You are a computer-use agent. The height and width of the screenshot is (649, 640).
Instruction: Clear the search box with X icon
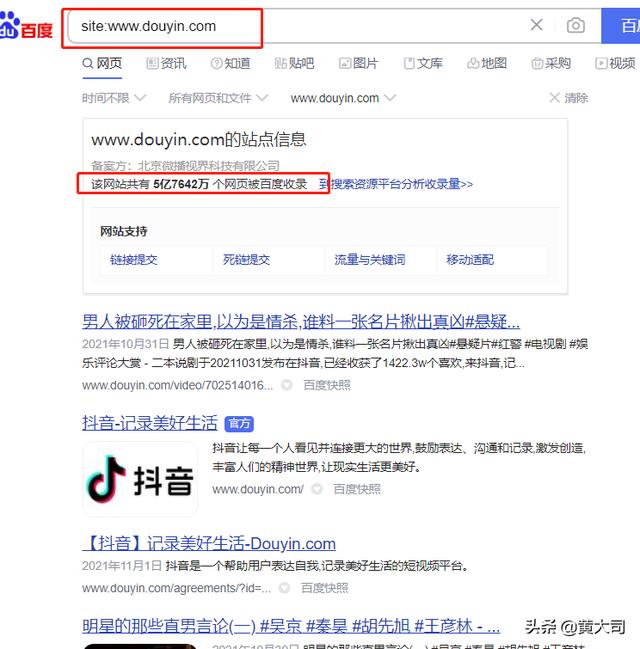(537, 25)
